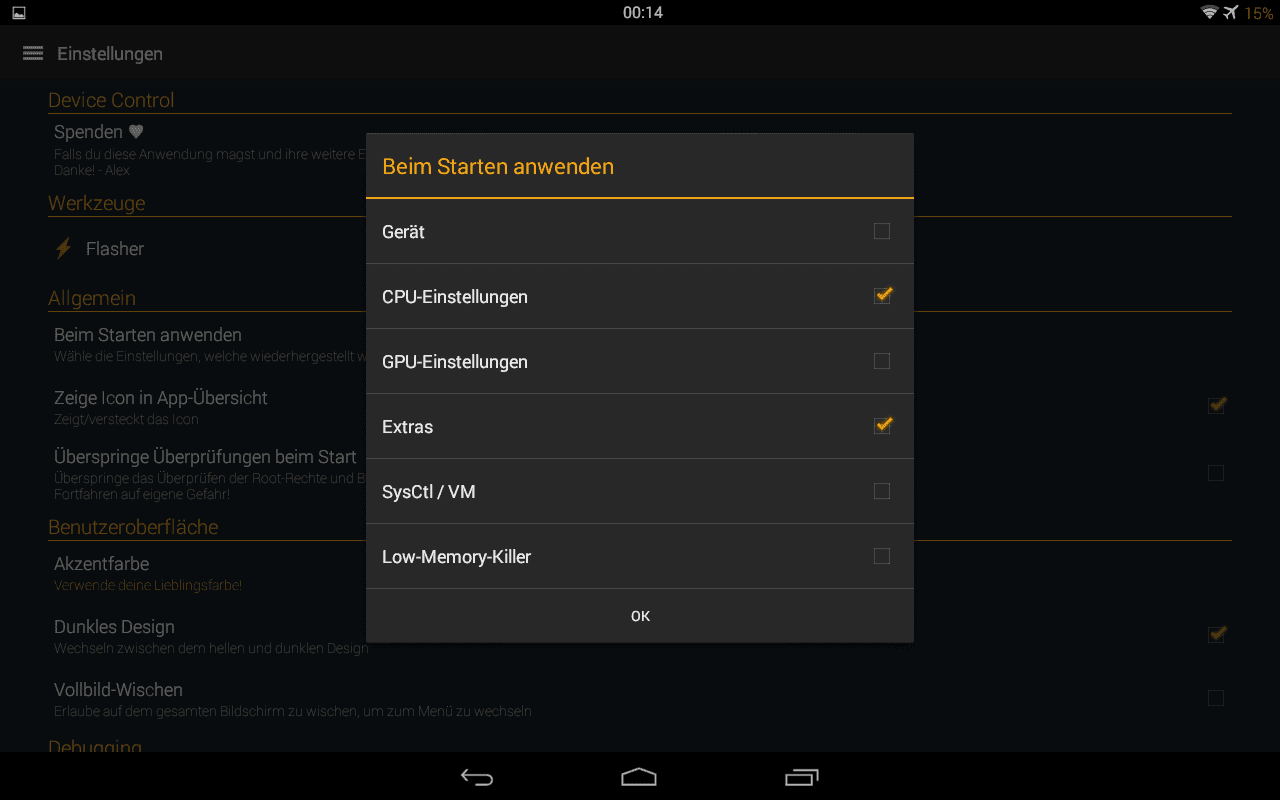Enable the Low-Memory-Killer checkbox
The width and height of the screenshot is (1280, 800).
(x=881, y=556)
